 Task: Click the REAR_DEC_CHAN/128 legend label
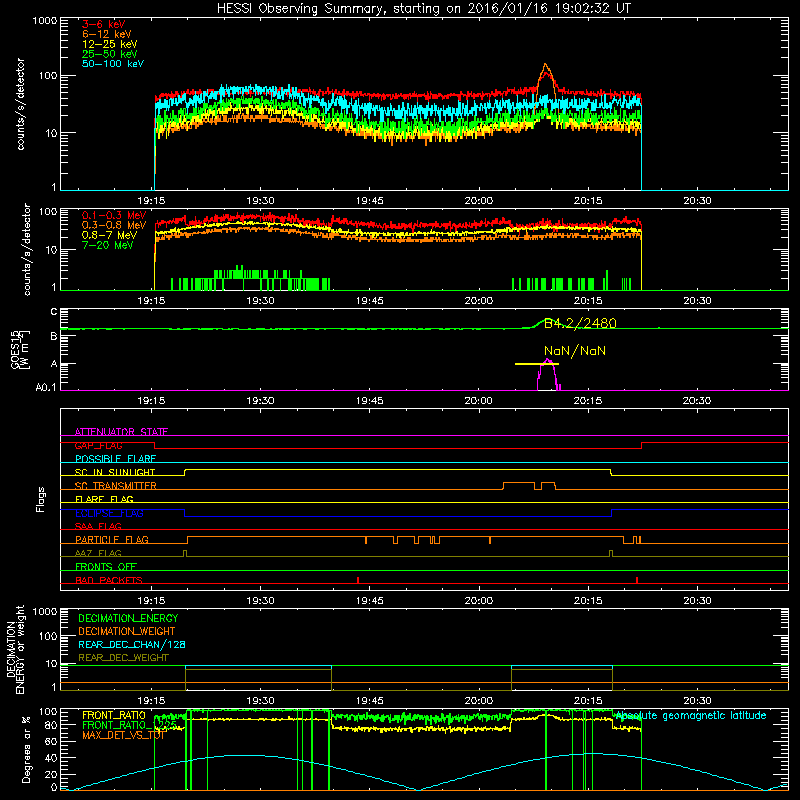132,644
